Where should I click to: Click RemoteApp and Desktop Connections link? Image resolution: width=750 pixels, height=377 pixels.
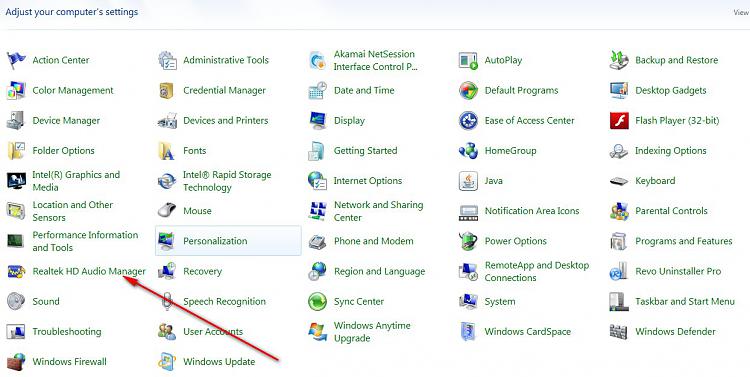click(x=537, y=271)
